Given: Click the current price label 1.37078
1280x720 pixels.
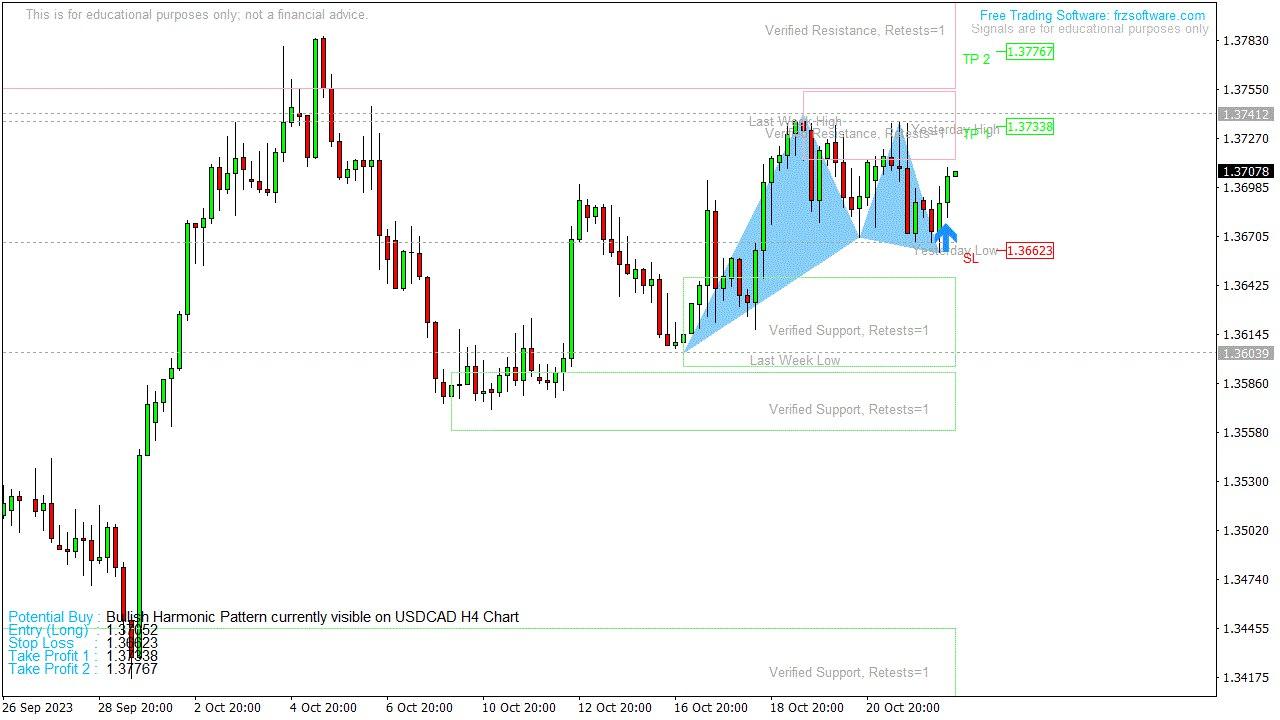Looking at the screenshot, I should pos(1247,171).
